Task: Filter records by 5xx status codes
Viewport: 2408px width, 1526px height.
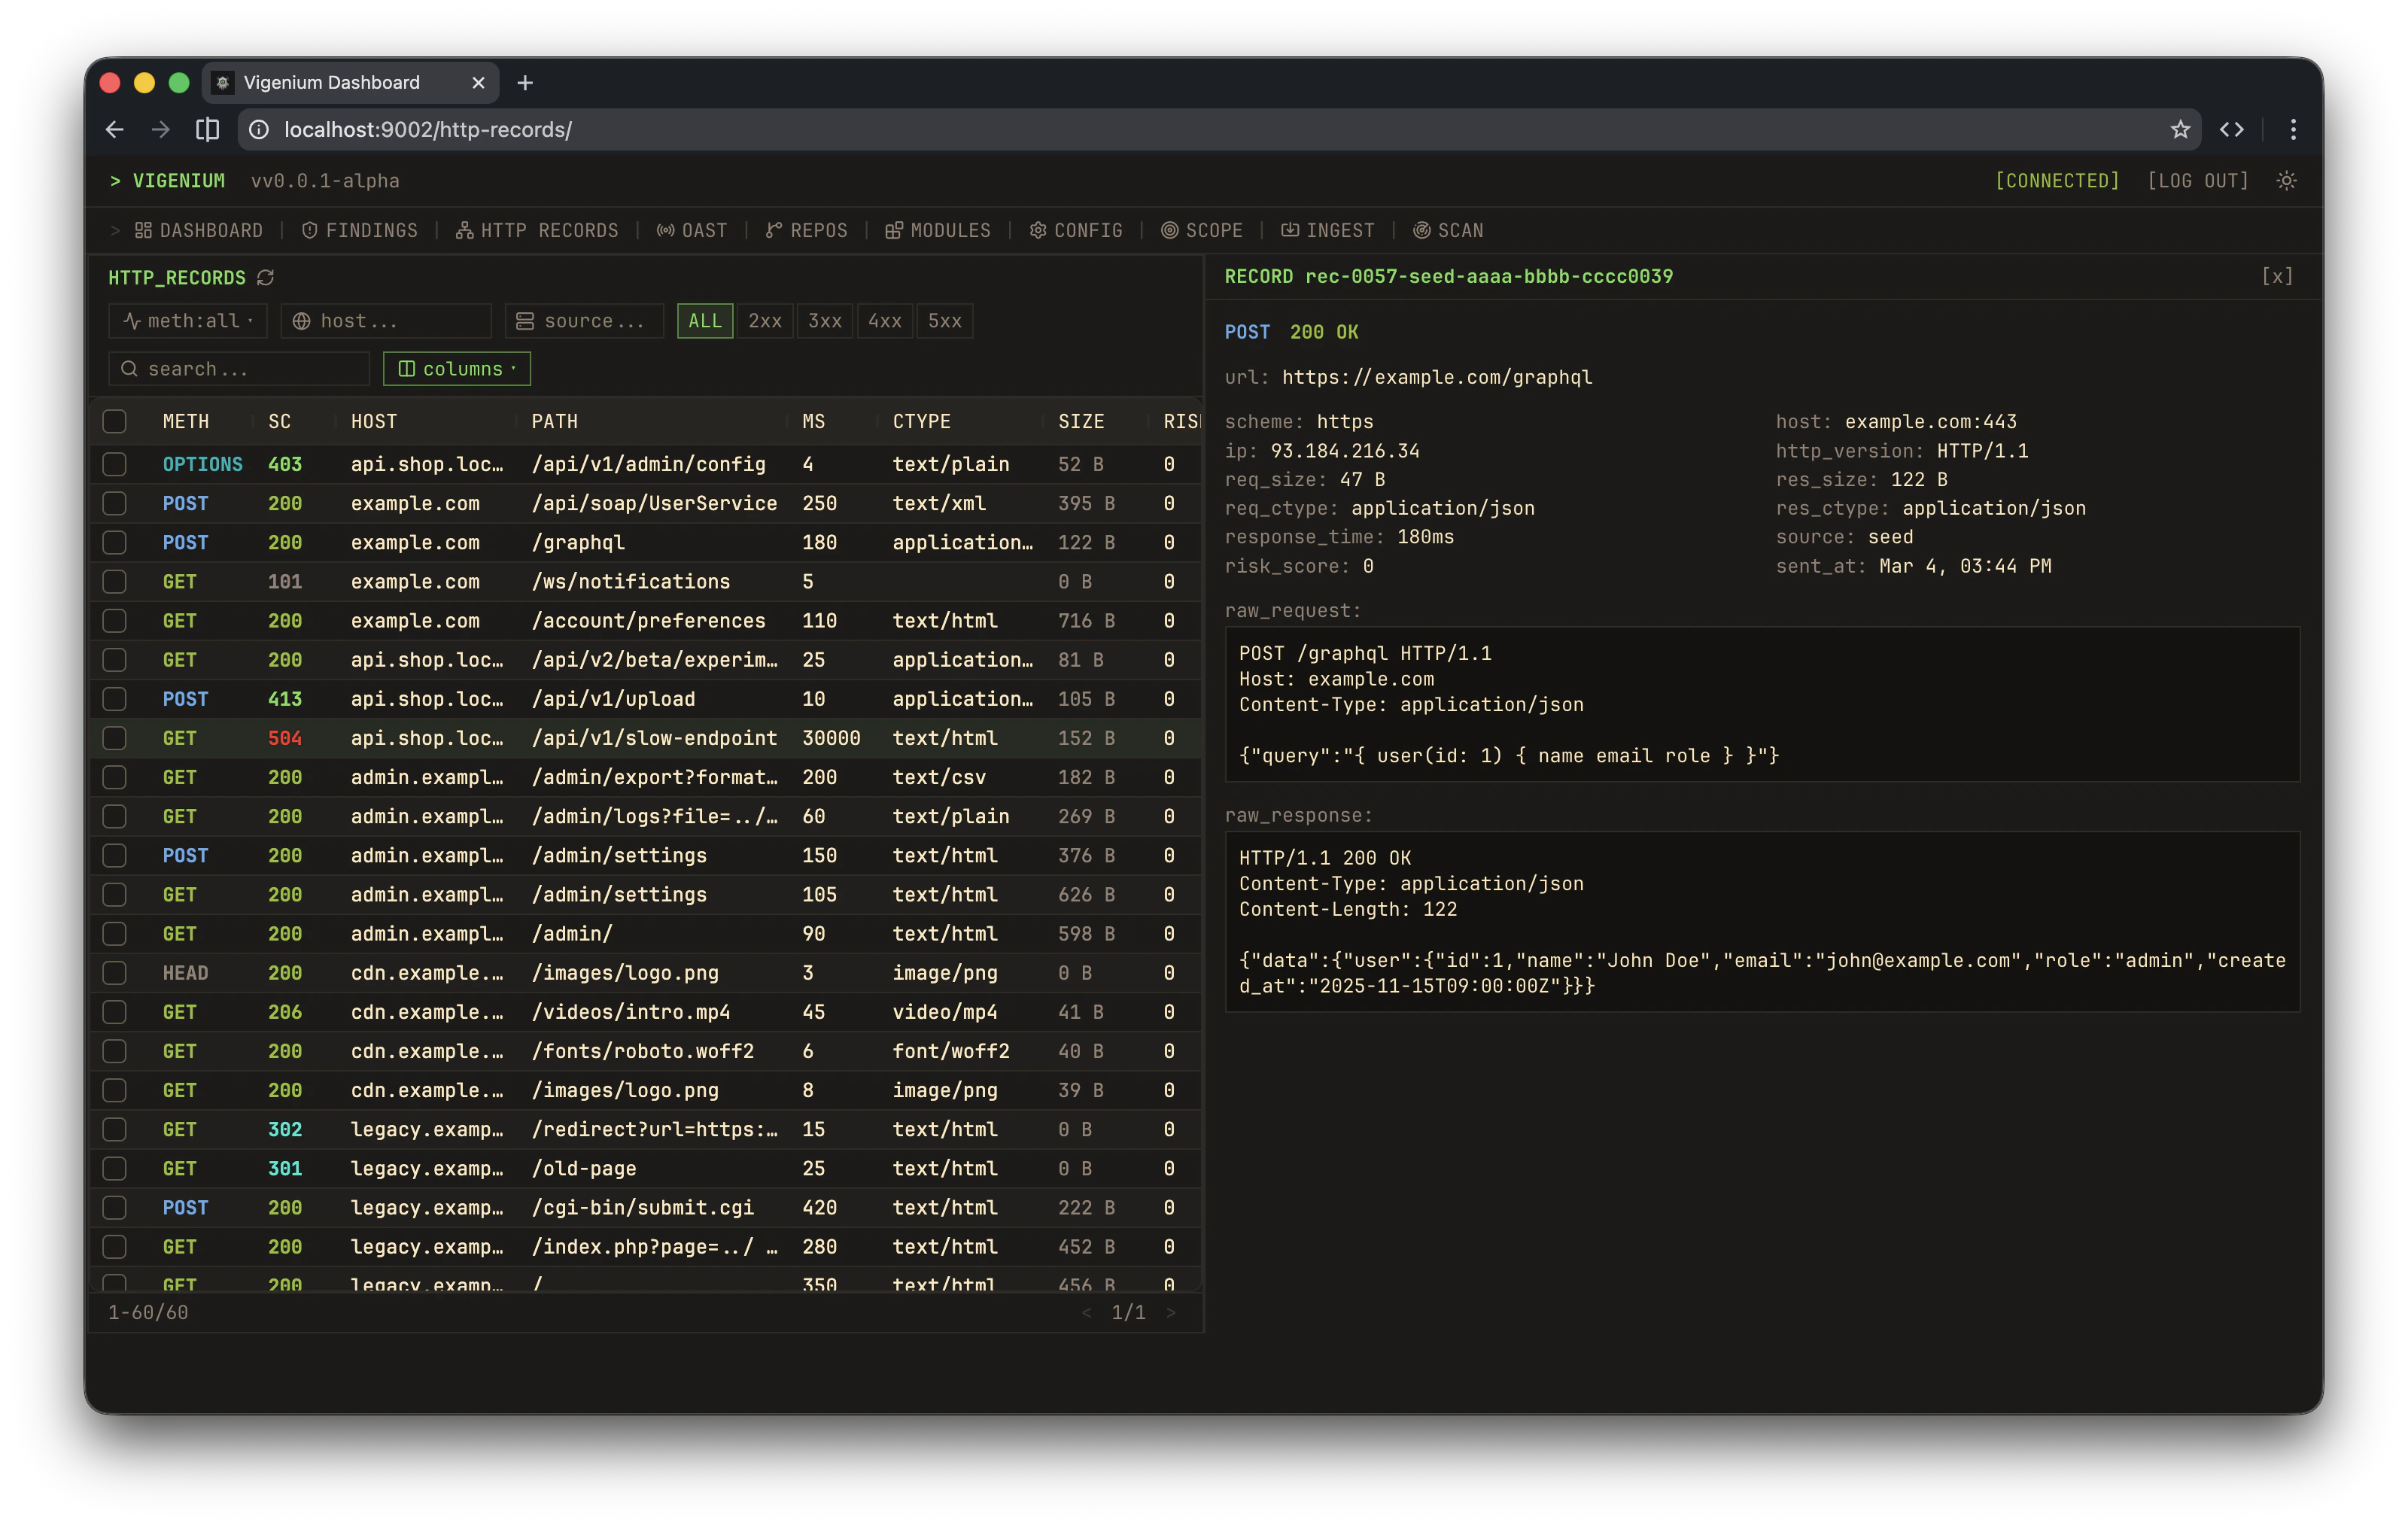Action: [943, 320]
